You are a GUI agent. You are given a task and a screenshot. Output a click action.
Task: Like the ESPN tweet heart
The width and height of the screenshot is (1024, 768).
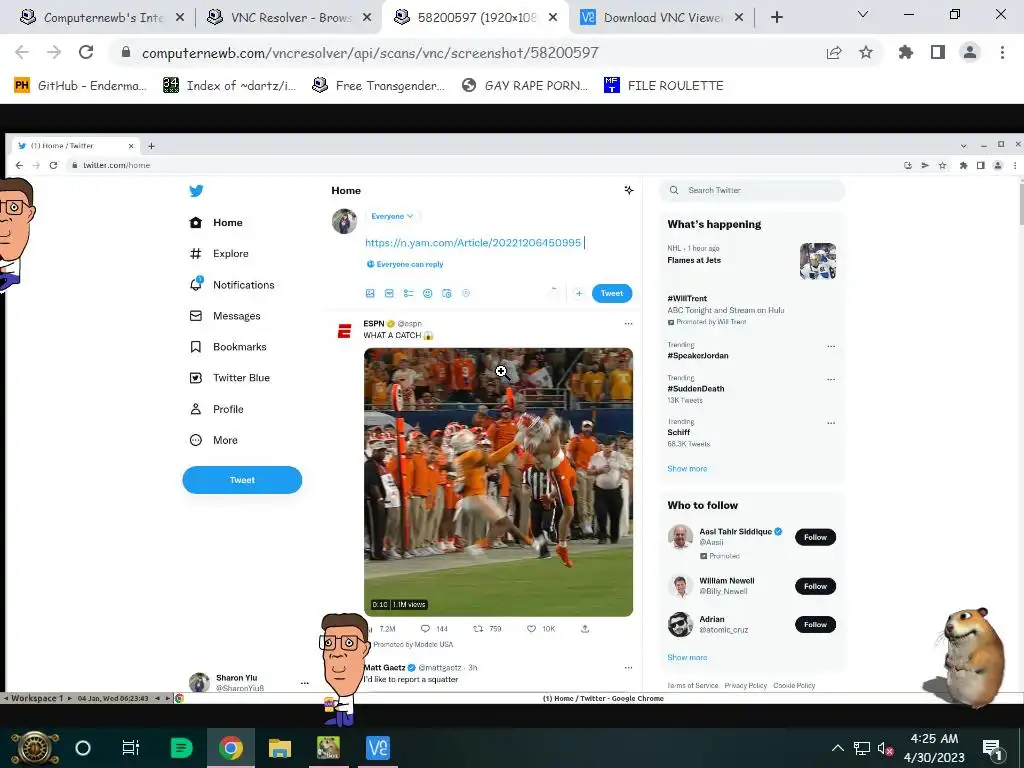point(532,629)
